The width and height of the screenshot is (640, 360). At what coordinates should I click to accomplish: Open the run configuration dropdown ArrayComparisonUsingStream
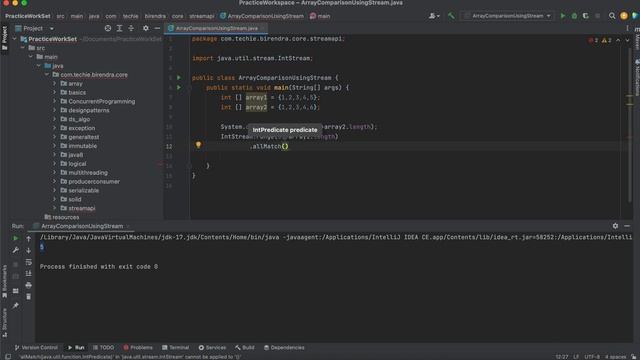click(508, 16)
